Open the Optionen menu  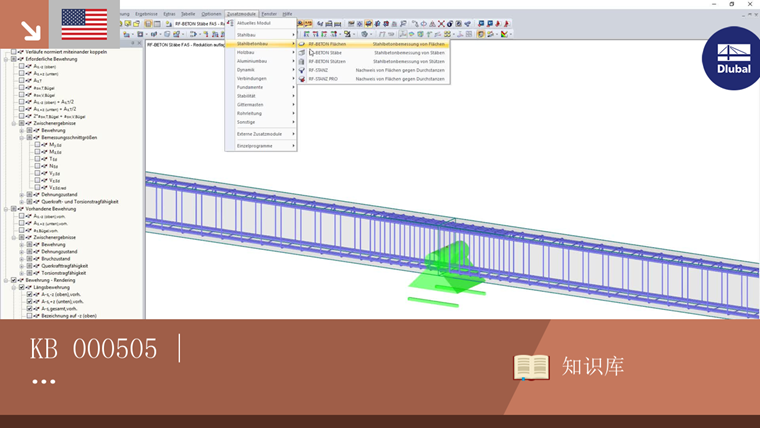point(211,14)
